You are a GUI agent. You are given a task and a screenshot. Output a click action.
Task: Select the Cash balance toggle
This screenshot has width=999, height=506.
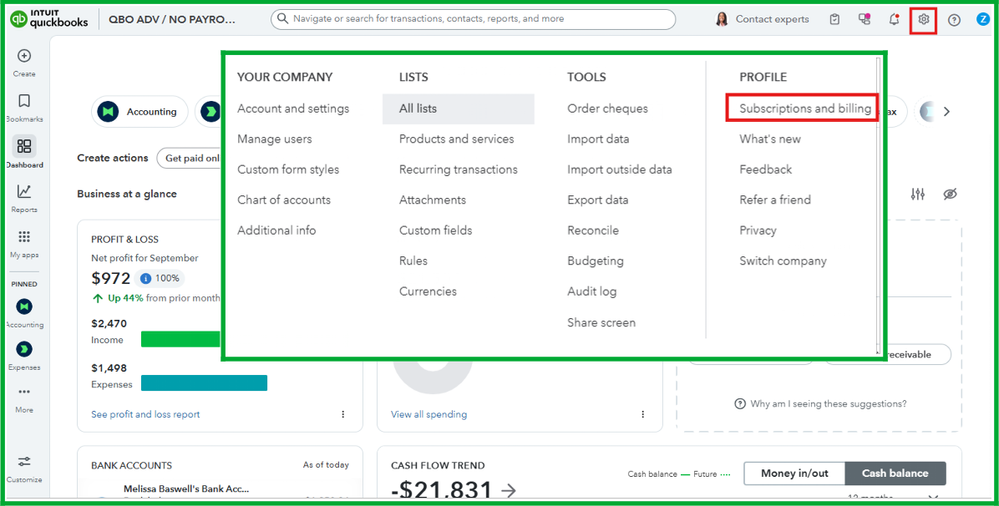coord(895,473)
